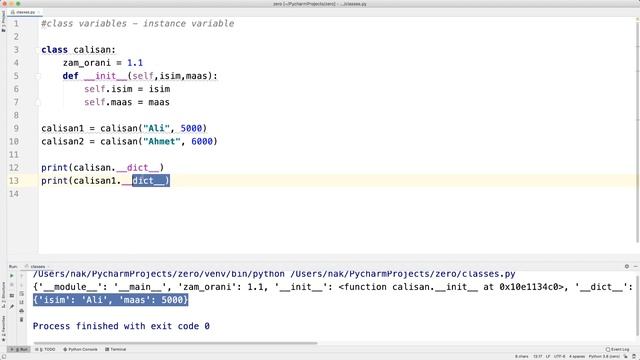Click the string "Ali" on line 9
This screenshot has width=640, height=360.
coord(156,128)
